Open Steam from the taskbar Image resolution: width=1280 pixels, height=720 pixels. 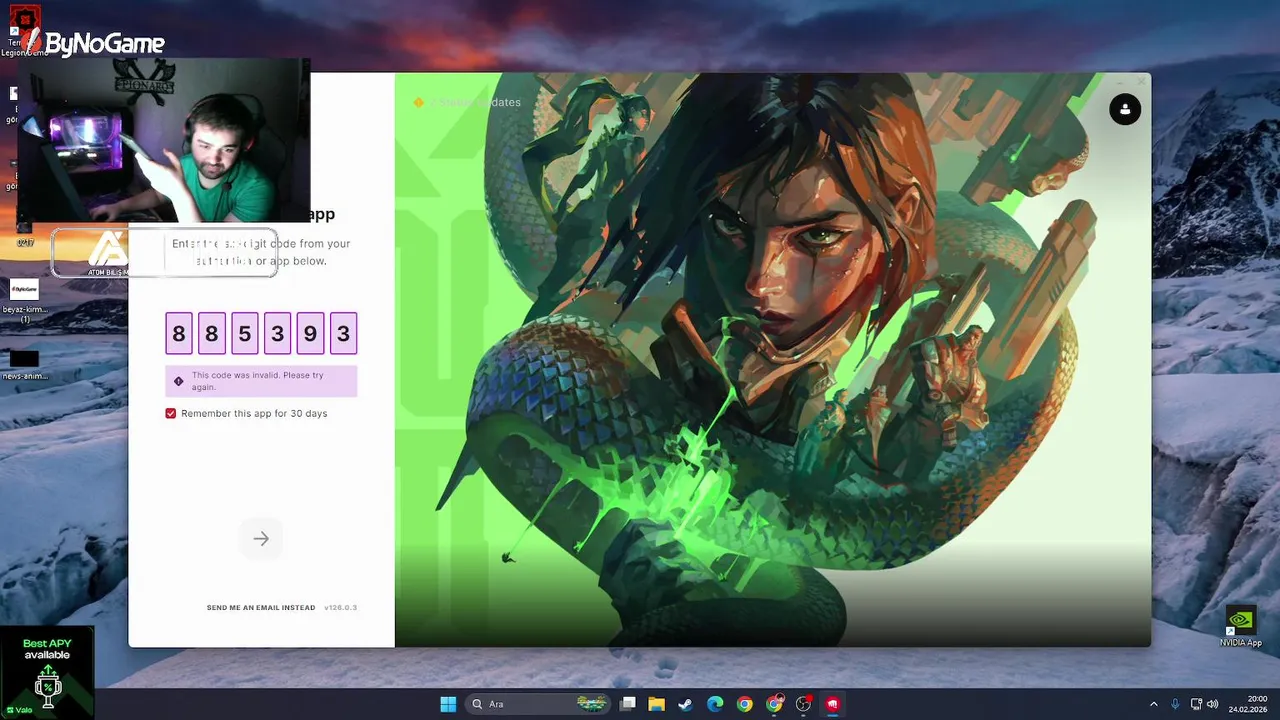coord(686,704)
